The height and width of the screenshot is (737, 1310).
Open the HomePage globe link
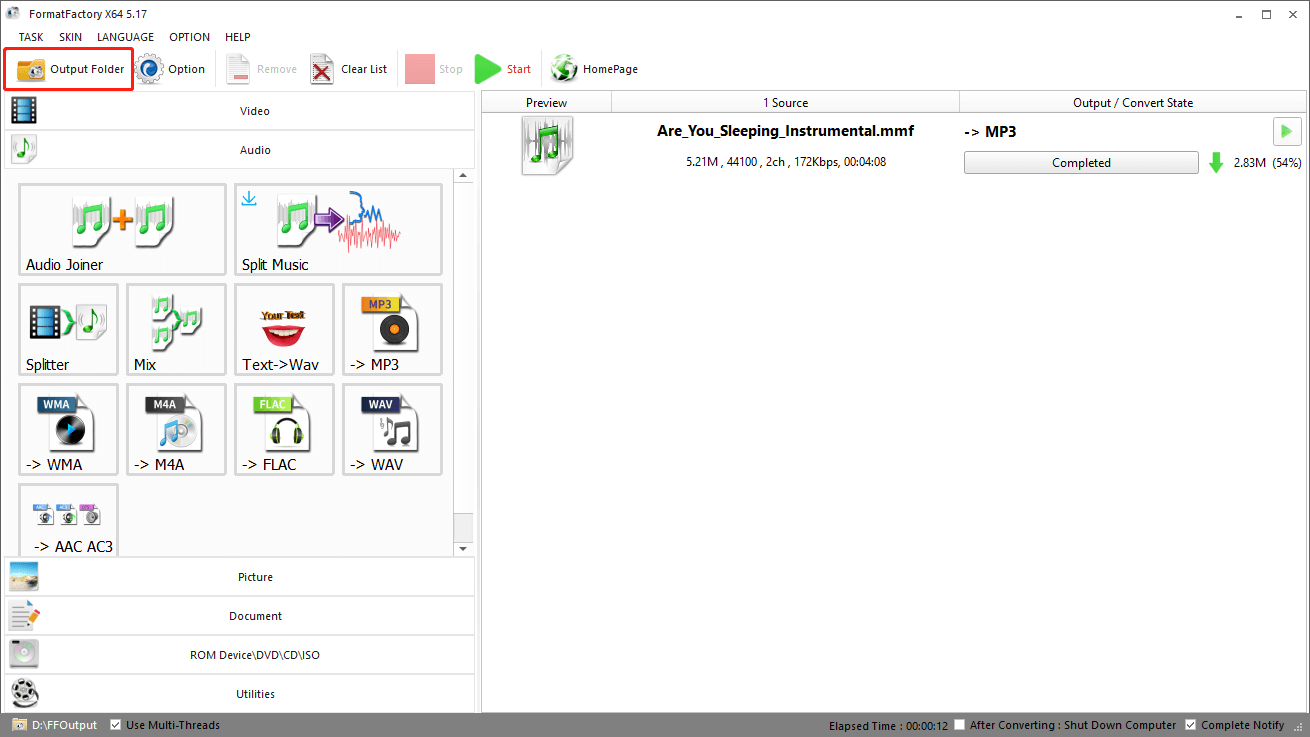tap(595, 69)
